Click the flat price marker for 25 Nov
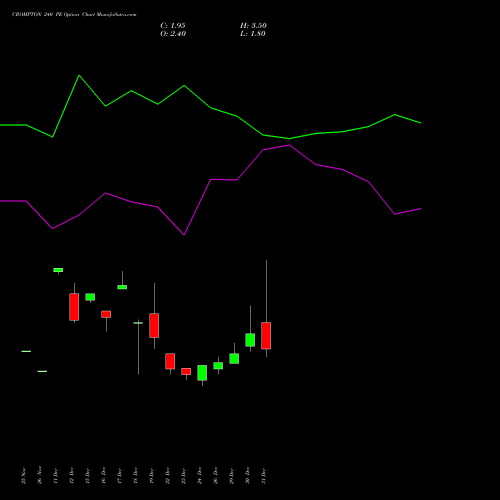 [26, 351]
